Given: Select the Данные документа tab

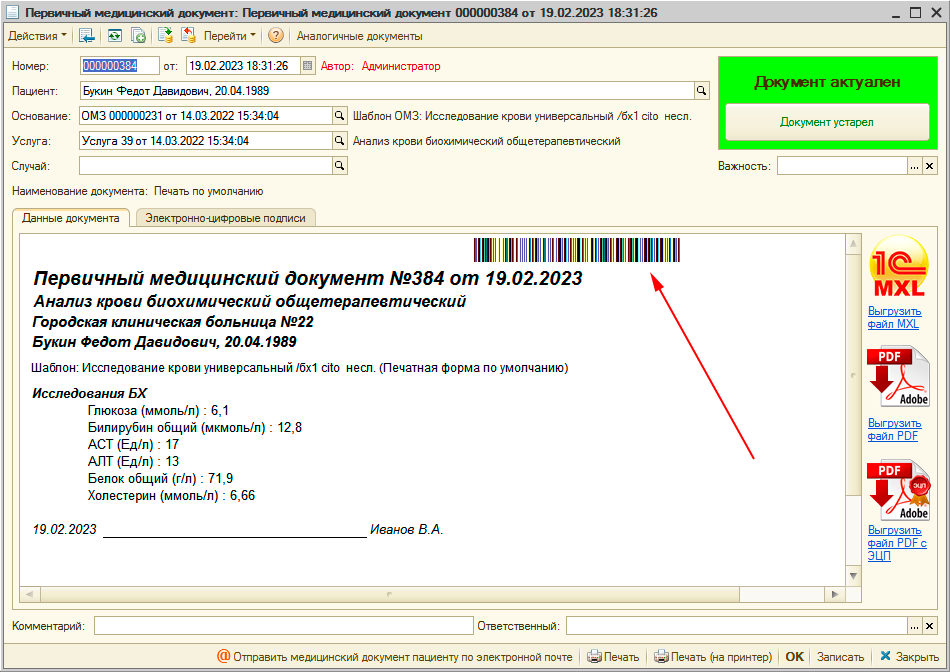Looking at the screenshot, I should point(71,217).
